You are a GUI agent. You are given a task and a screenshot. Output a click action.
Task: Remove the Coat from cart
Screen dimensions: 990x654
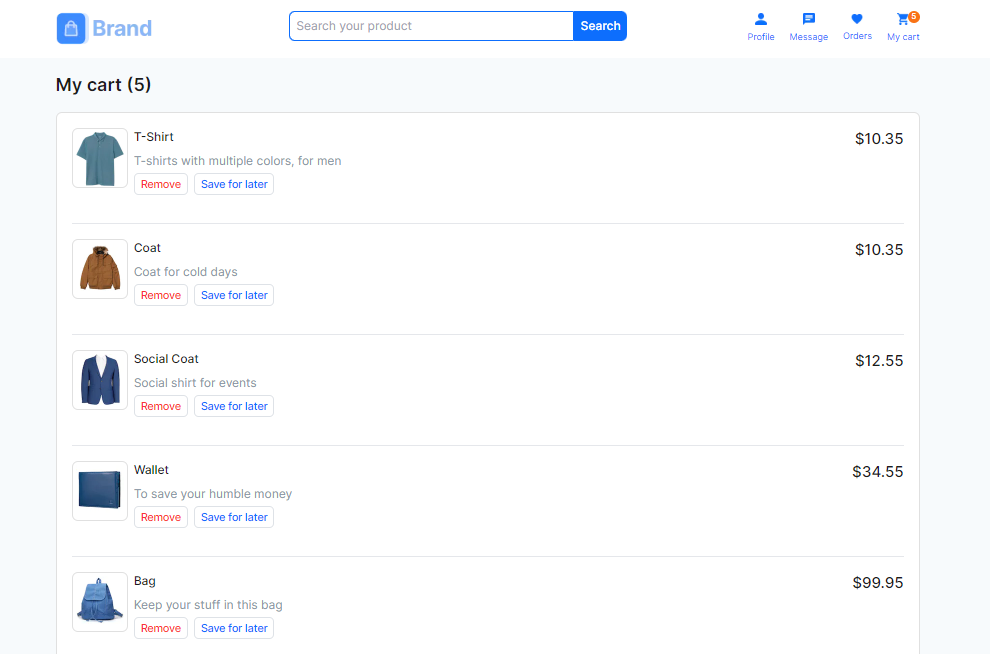[161, 295]
